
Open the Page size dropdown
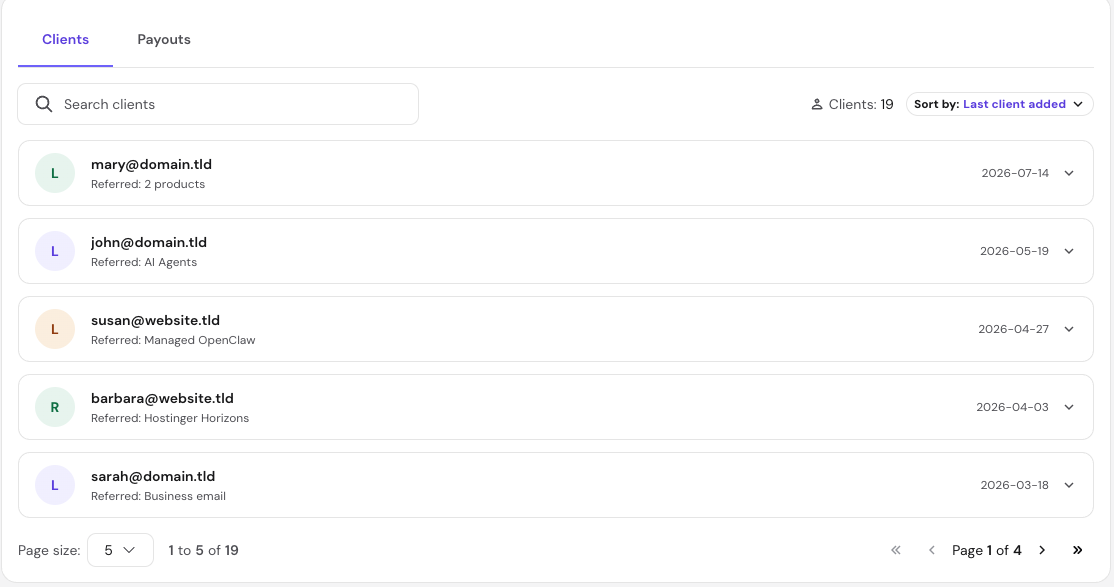tap(120, 550)
